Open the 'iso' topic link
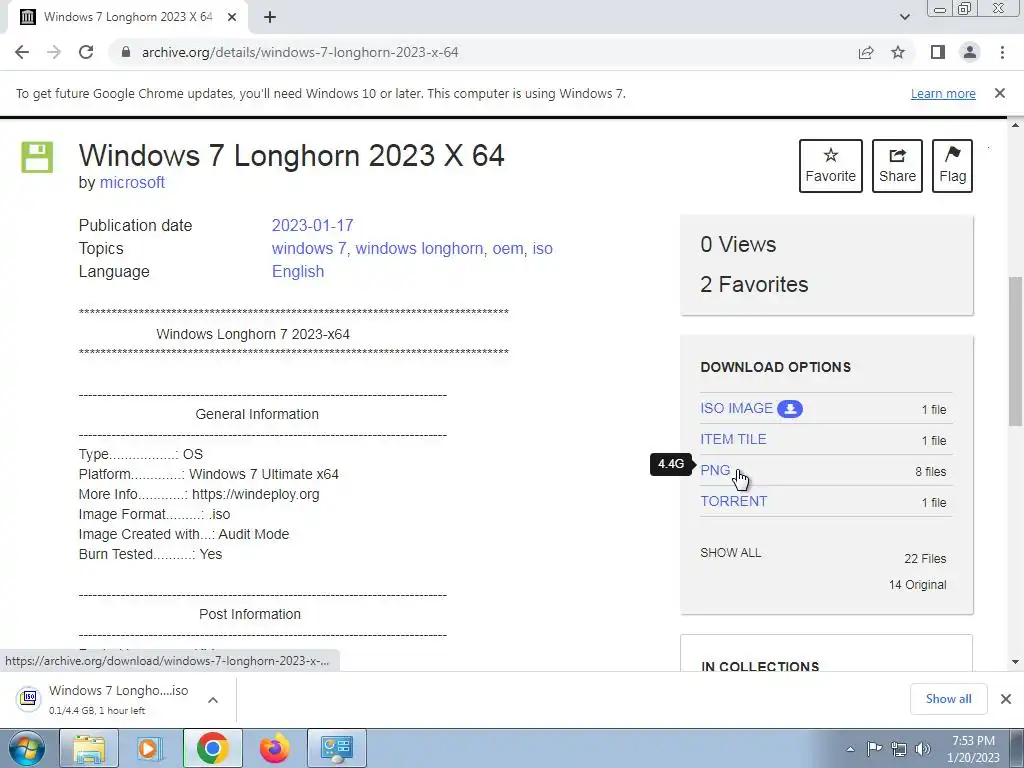 tap(543, 249)
